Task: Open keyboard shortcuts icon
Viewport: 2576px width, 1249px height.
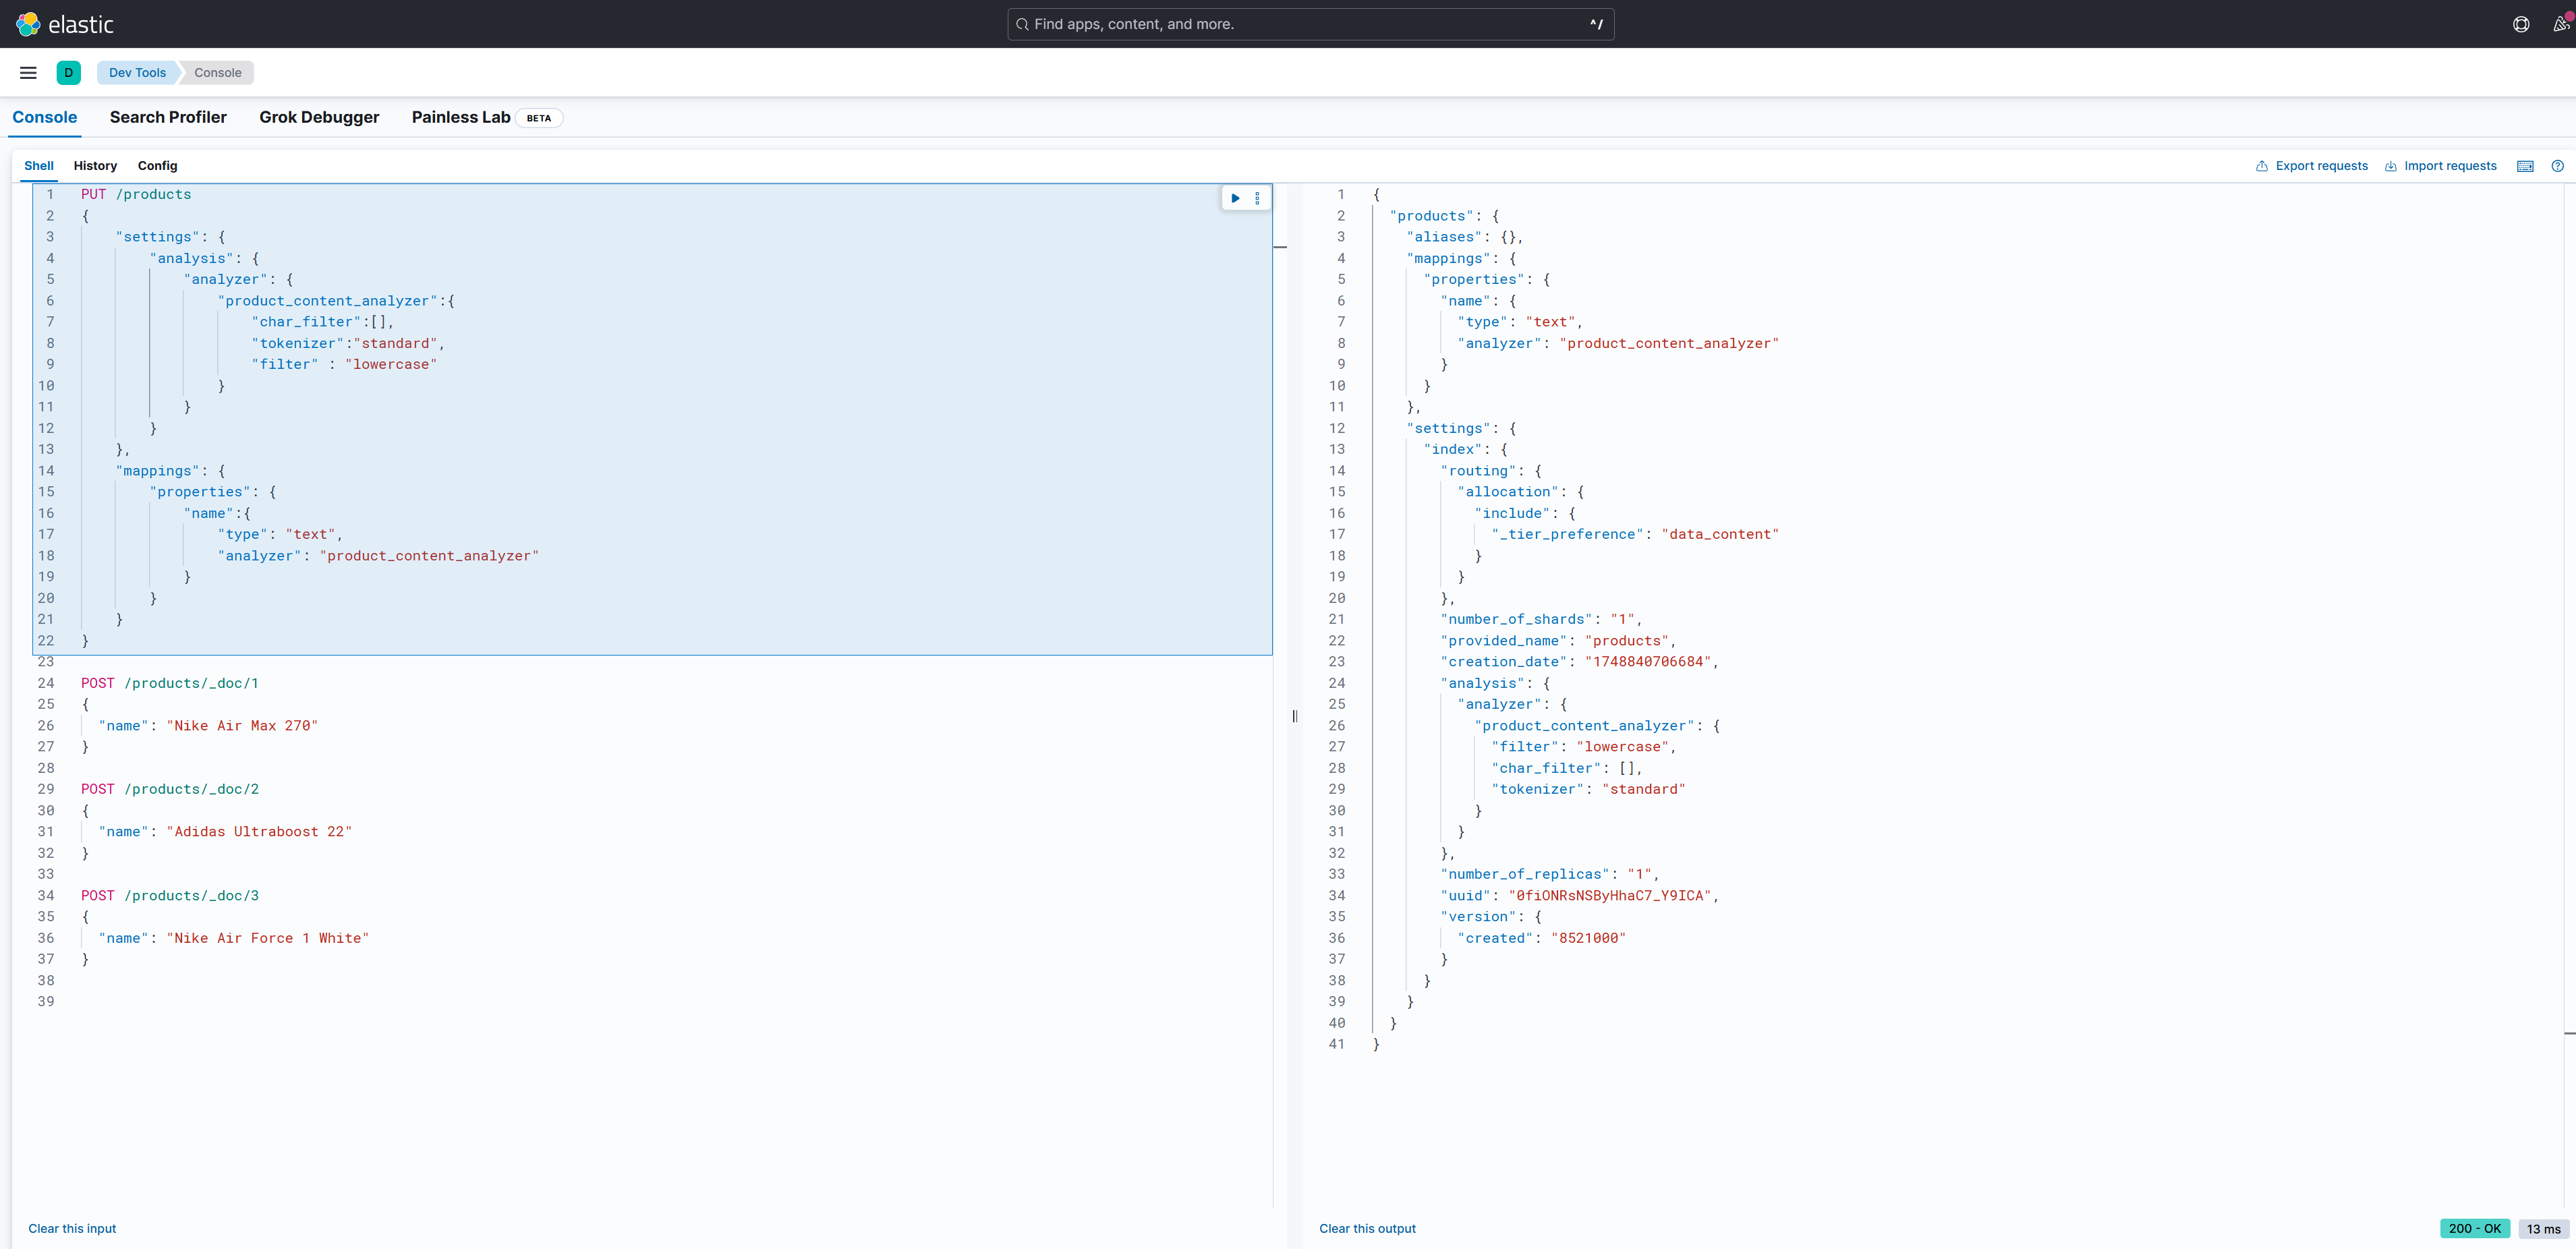Action: 2525,166
